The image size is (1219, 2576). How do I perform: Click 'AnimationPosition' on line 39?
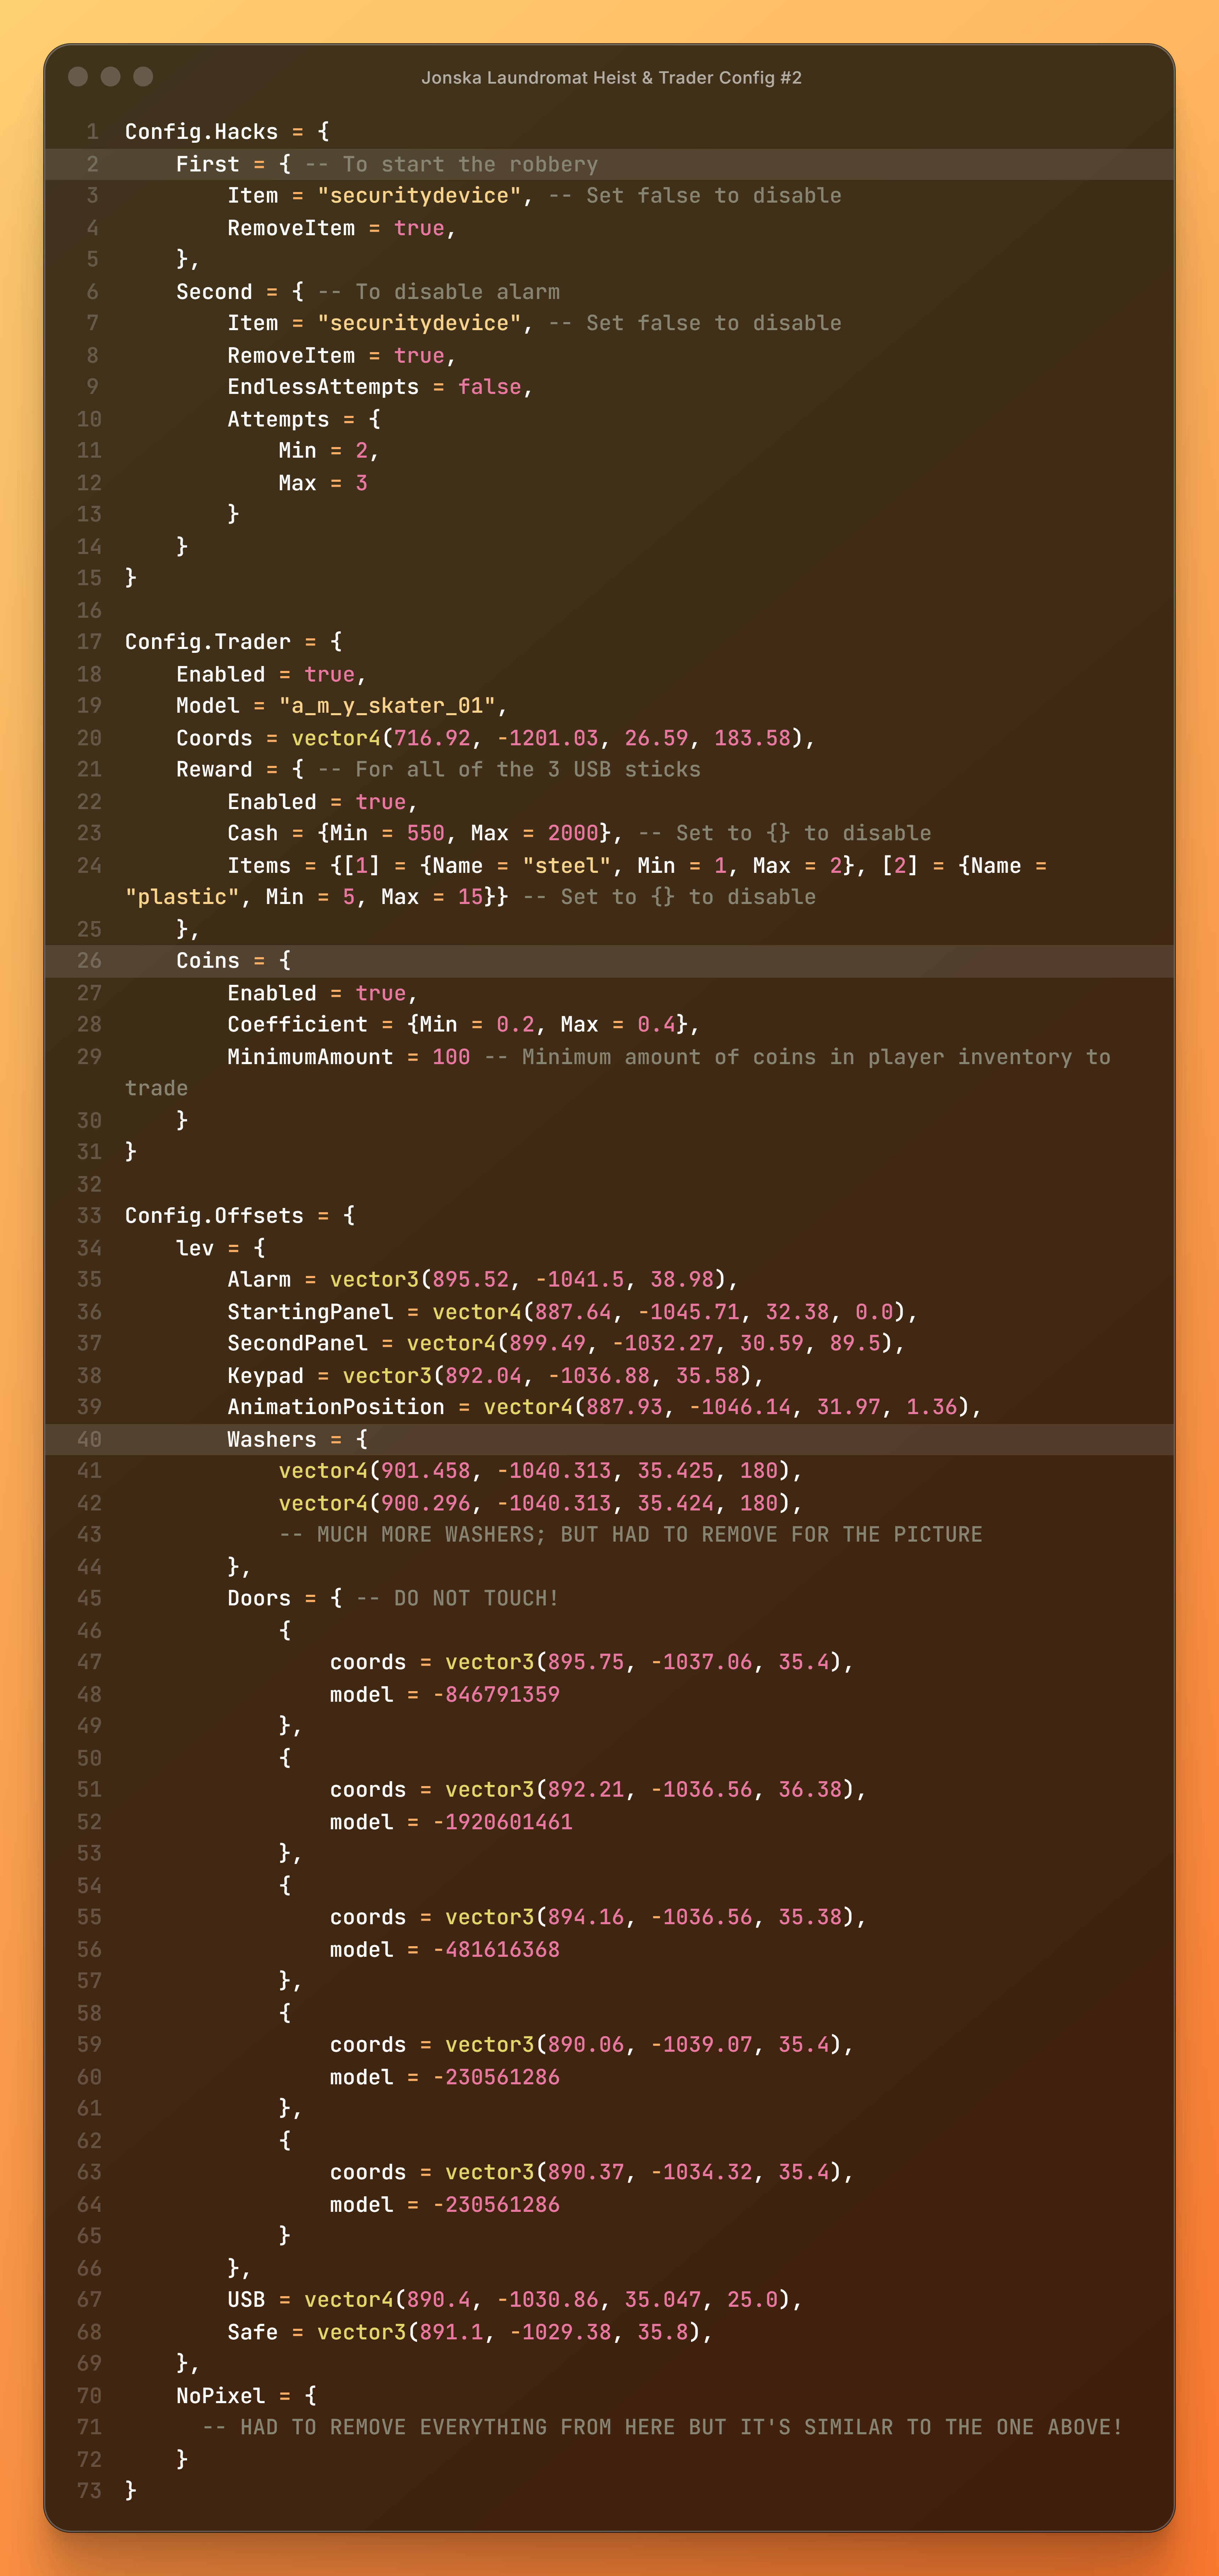[336, 1407]
